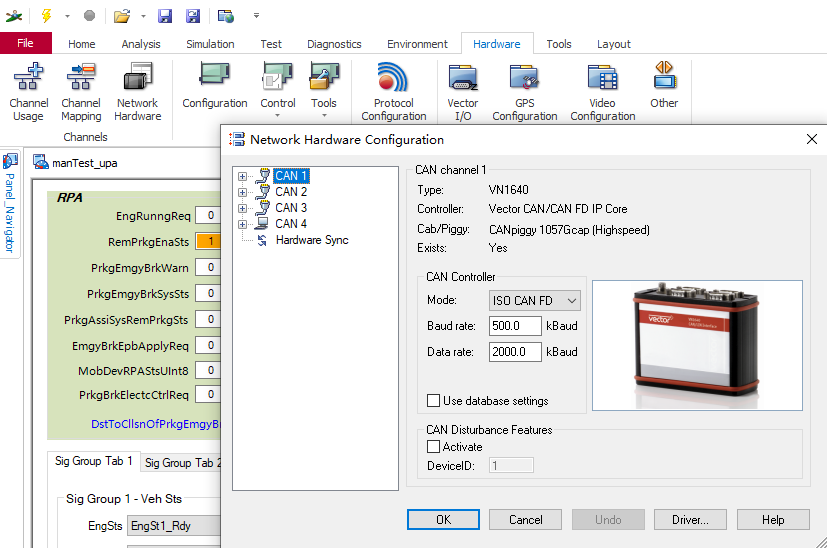The width and height of the screenshot is (827, 548).
Task: Open the hardware Configuration icon
Action: click(x=215, y=86)
